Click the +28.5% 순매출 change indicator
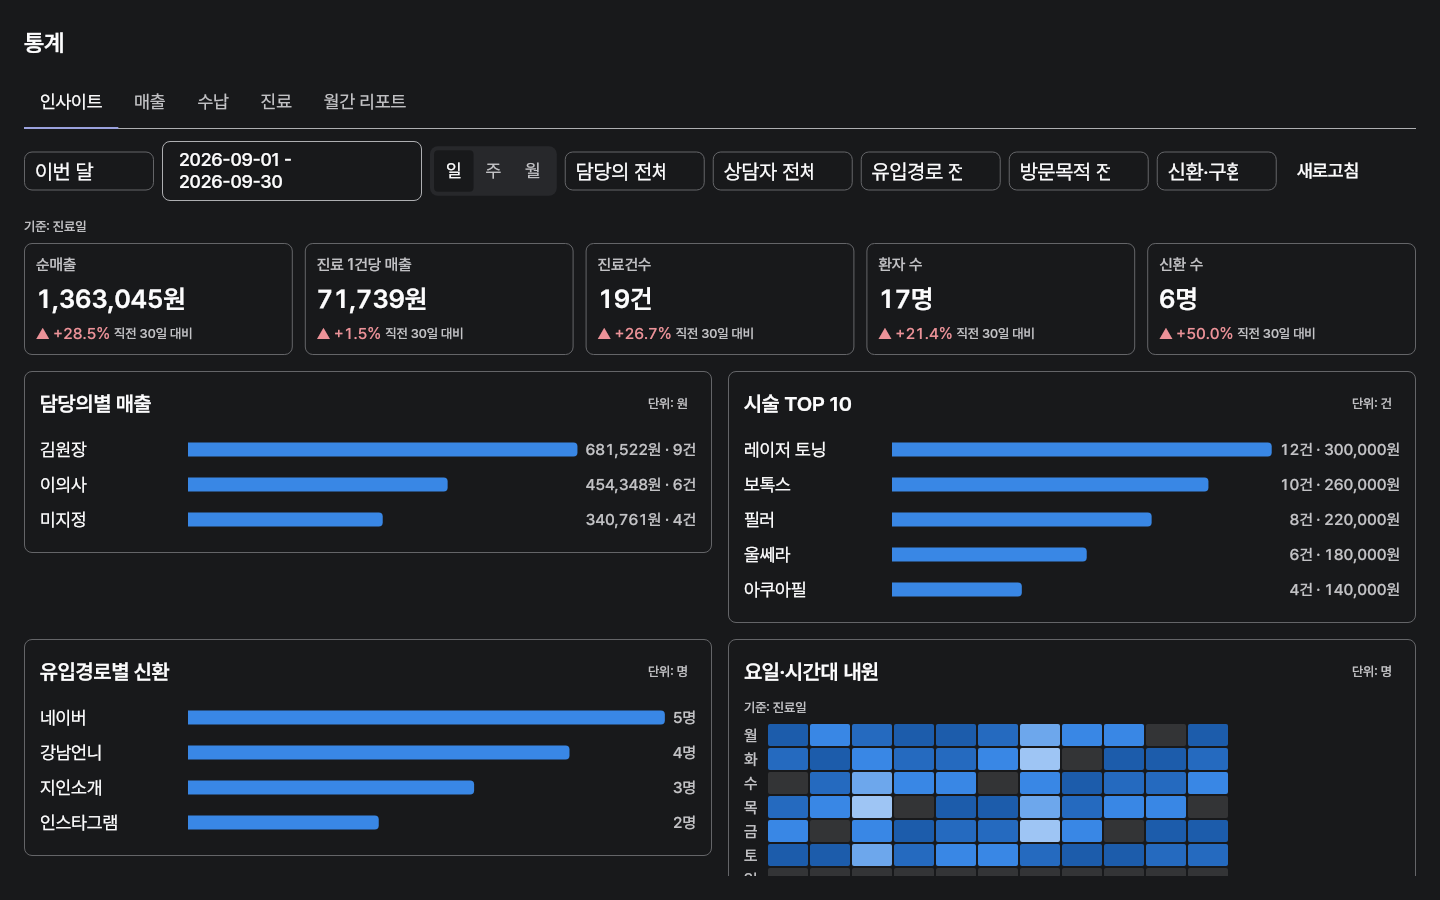Screen dimensions: 1440x900 click(x=73, y=334)
